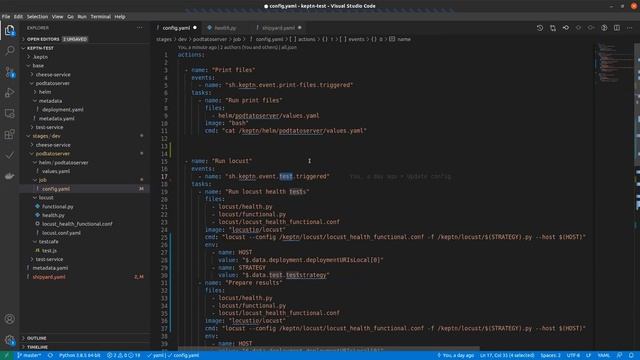
Task: Click the open changes icon in editor toolbar
Action: pyautogui.click(x=553, y=28)
